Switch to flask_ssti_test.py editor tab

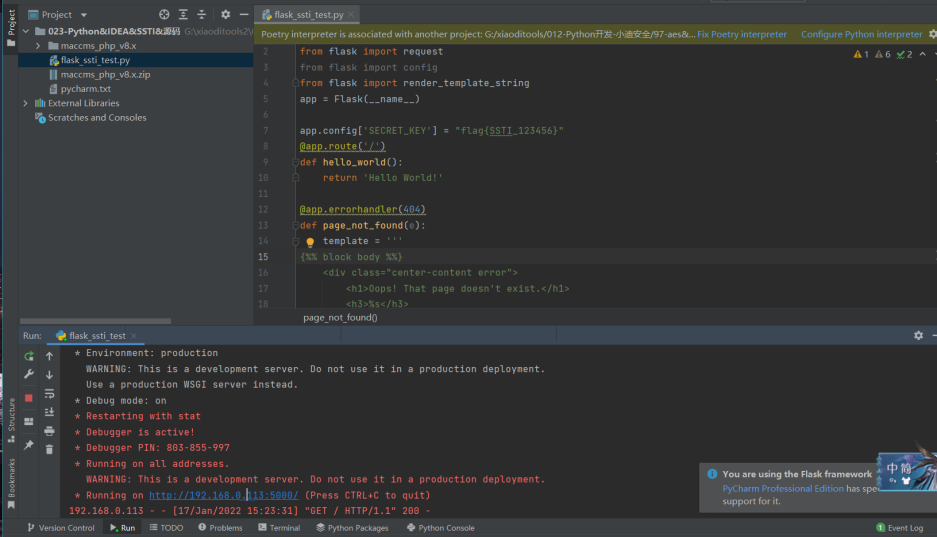coord(308,14)
